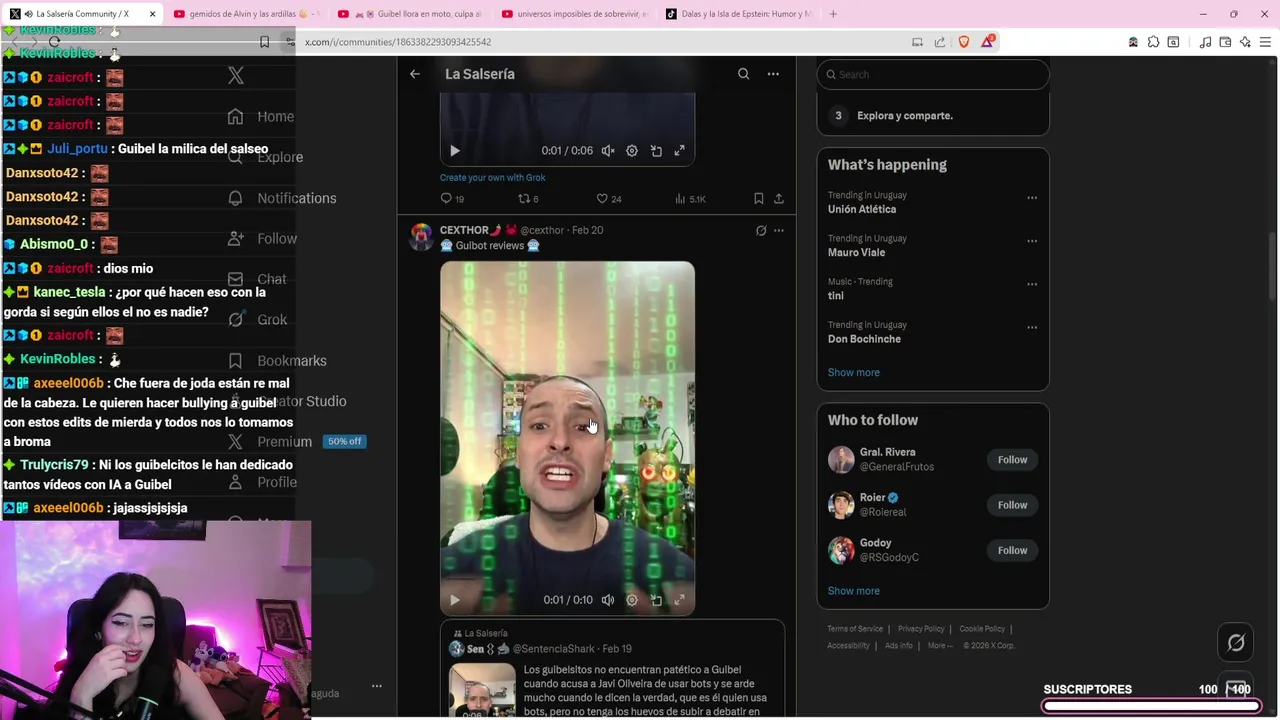Open CEXTHOR profile avatar
The height and width of the screenshot is (720, 1280).
pos(422,236)
